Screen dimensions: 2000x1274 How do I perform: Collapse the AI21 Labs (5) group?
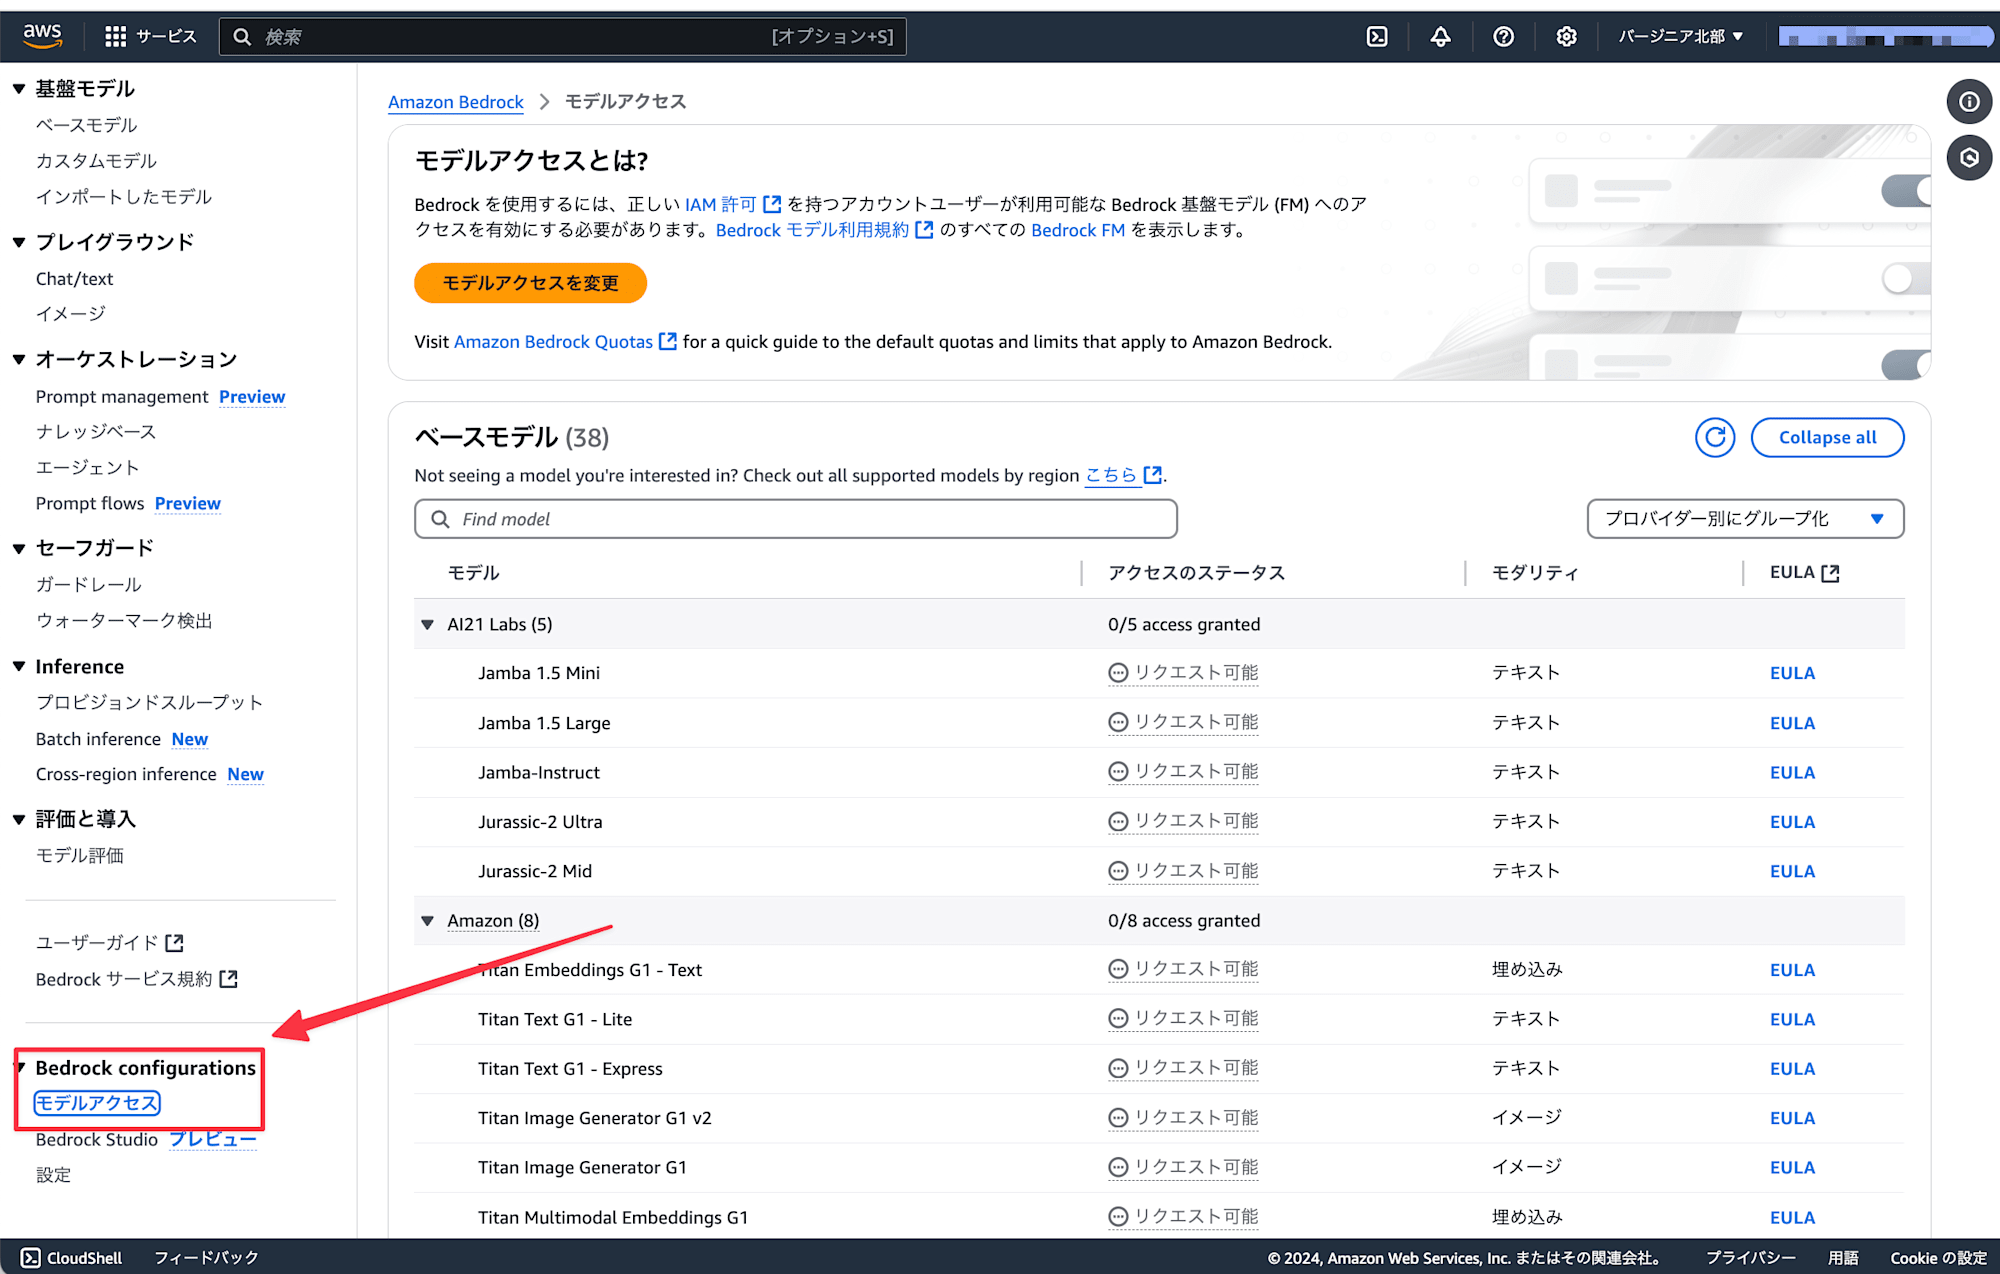427,624
